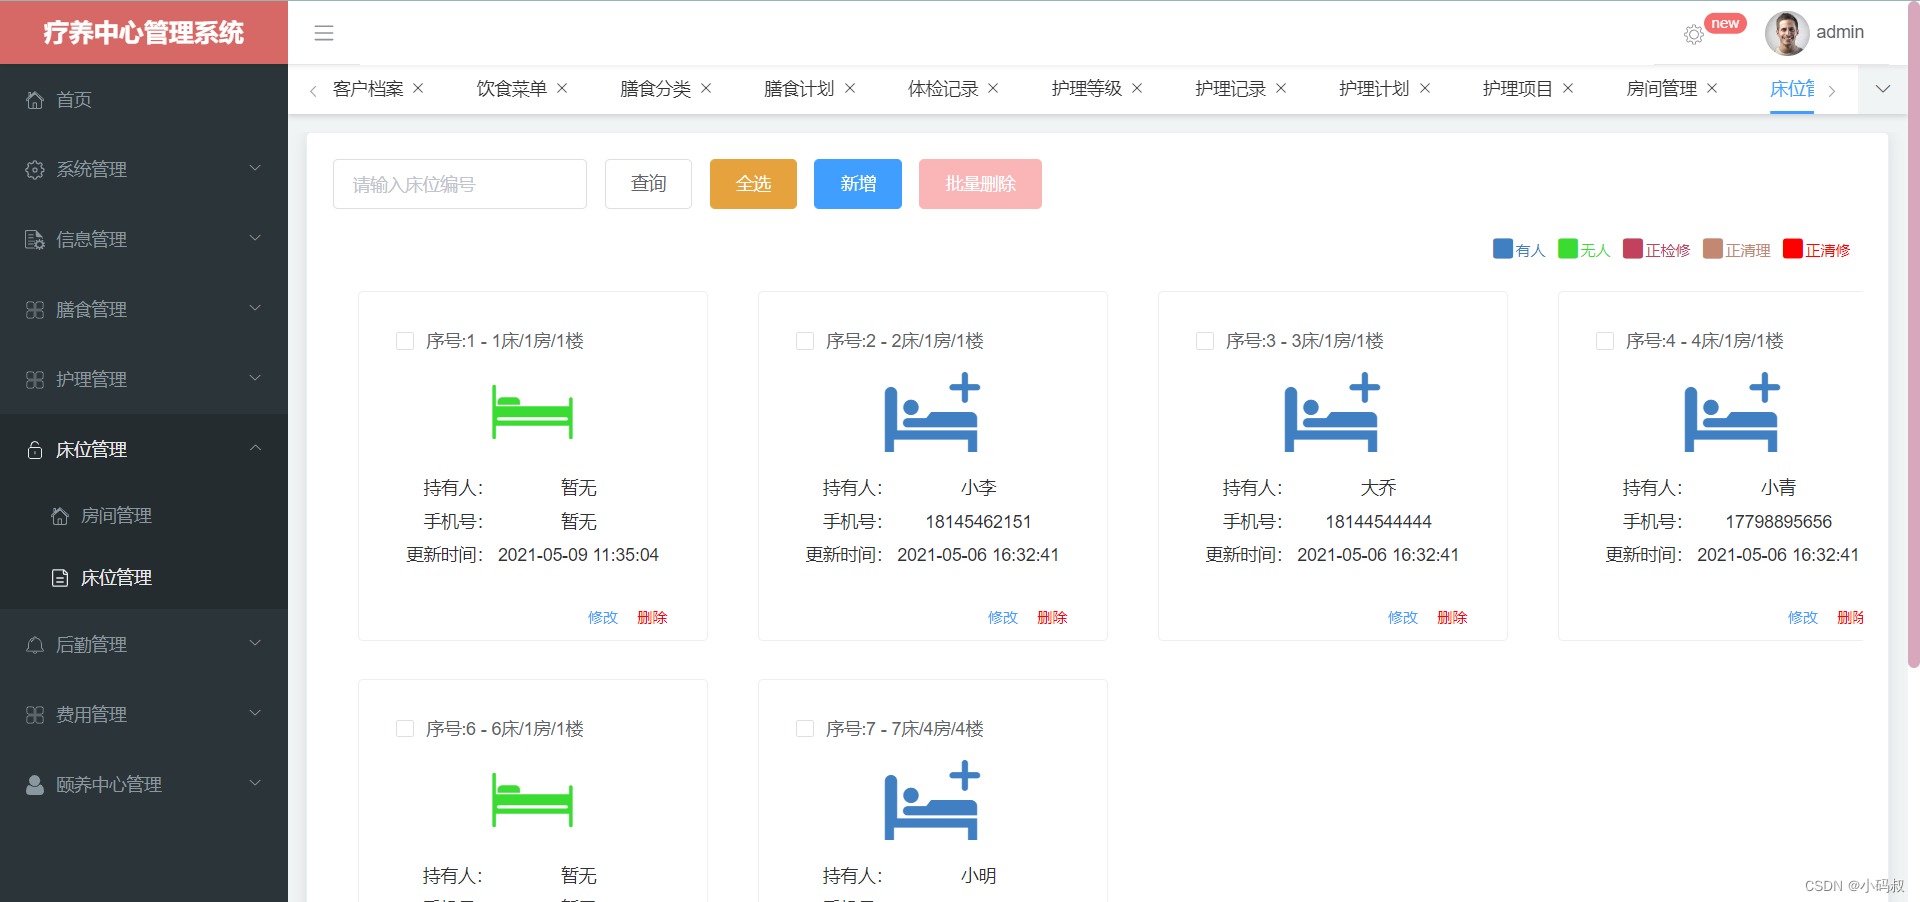Tick the checkbox for 序号:2 - 2床/1房/1楼

tap(805, 341)
